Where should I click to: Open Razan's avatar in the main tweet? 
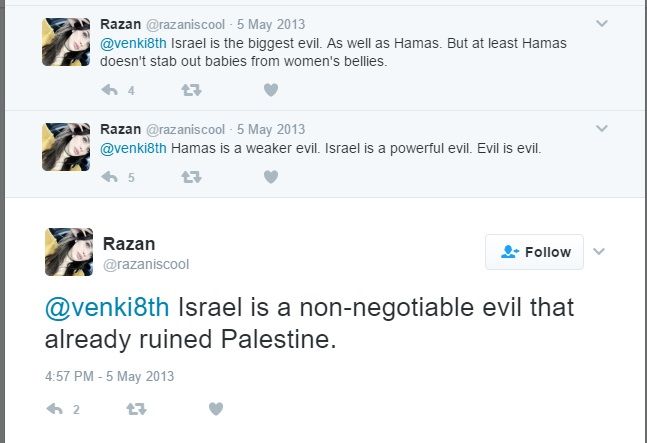click(x=69, y=252)
